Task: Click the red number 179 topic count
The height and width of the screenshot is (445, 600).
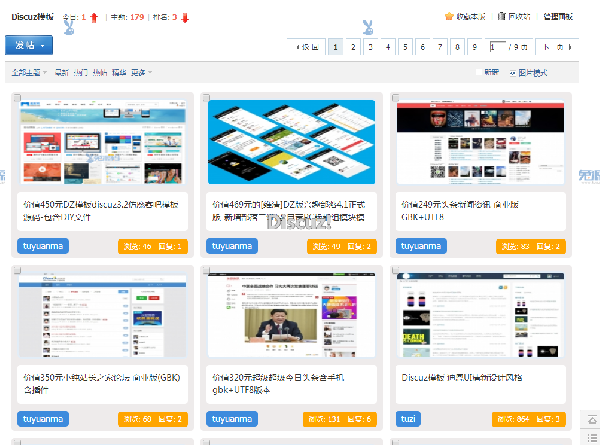Action: click(x=137, y=17)
